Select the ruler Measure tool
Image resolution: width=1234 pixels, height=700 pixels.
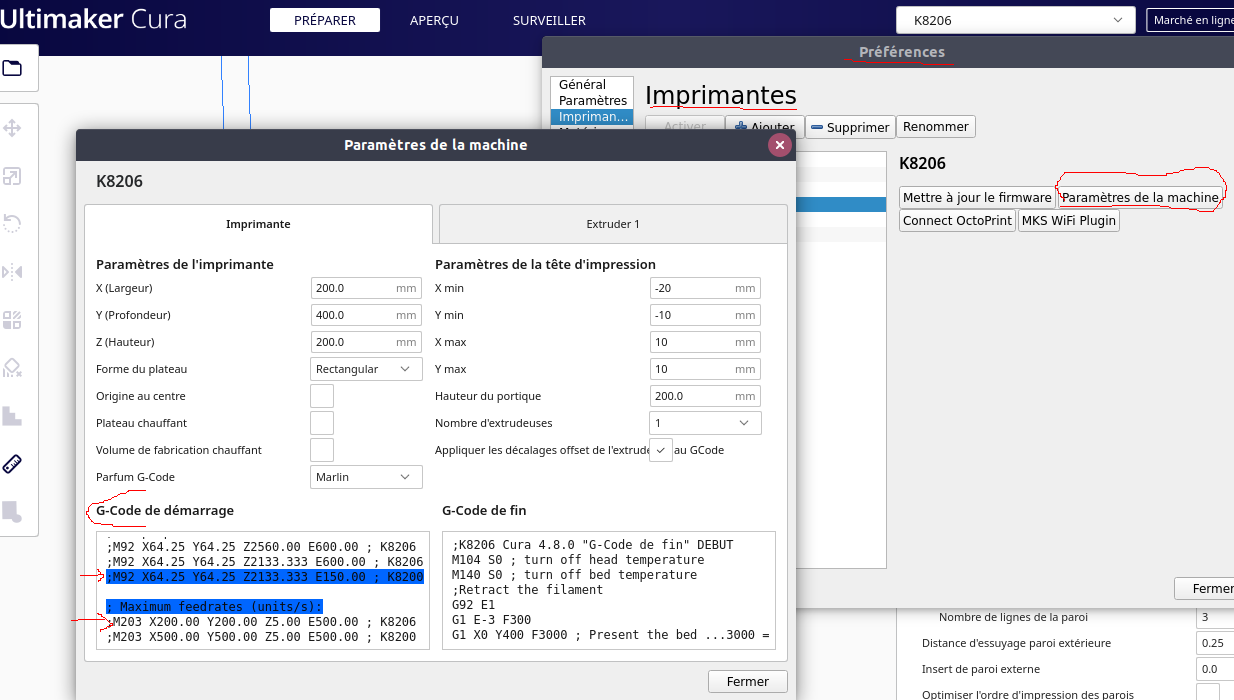(13, 463)
